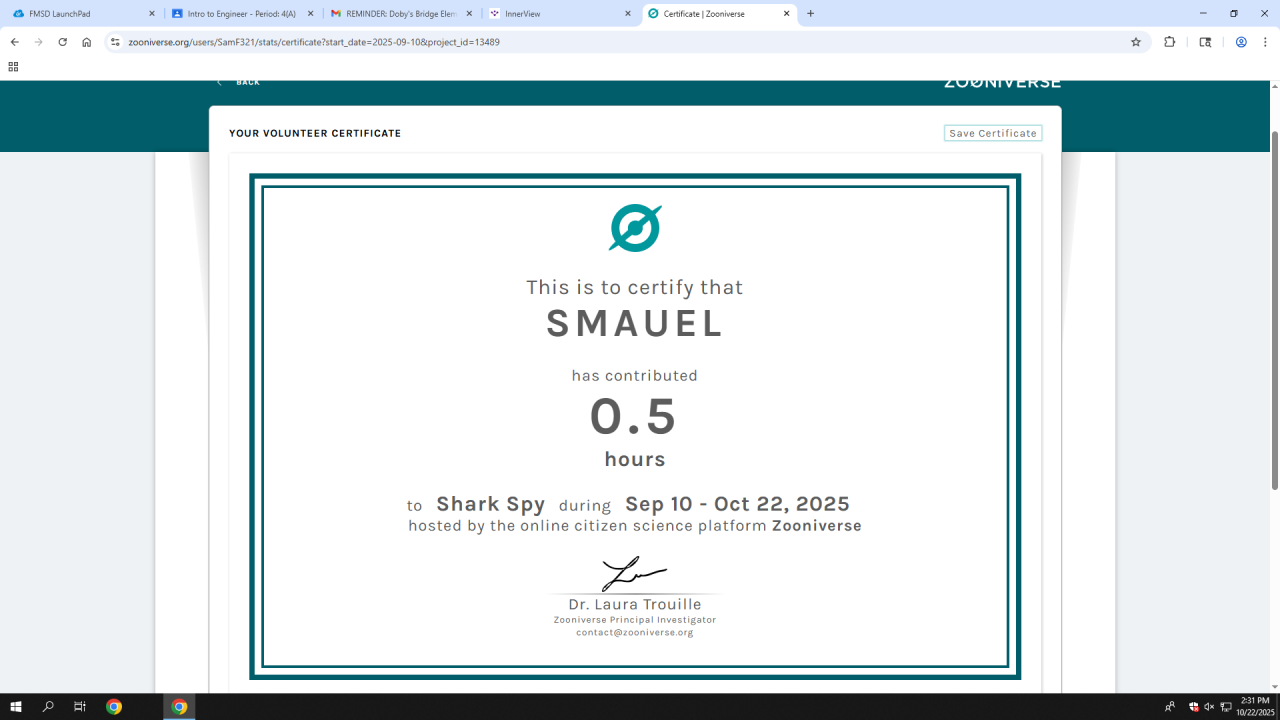Click the text "This is to certify that"

point(635,288)
